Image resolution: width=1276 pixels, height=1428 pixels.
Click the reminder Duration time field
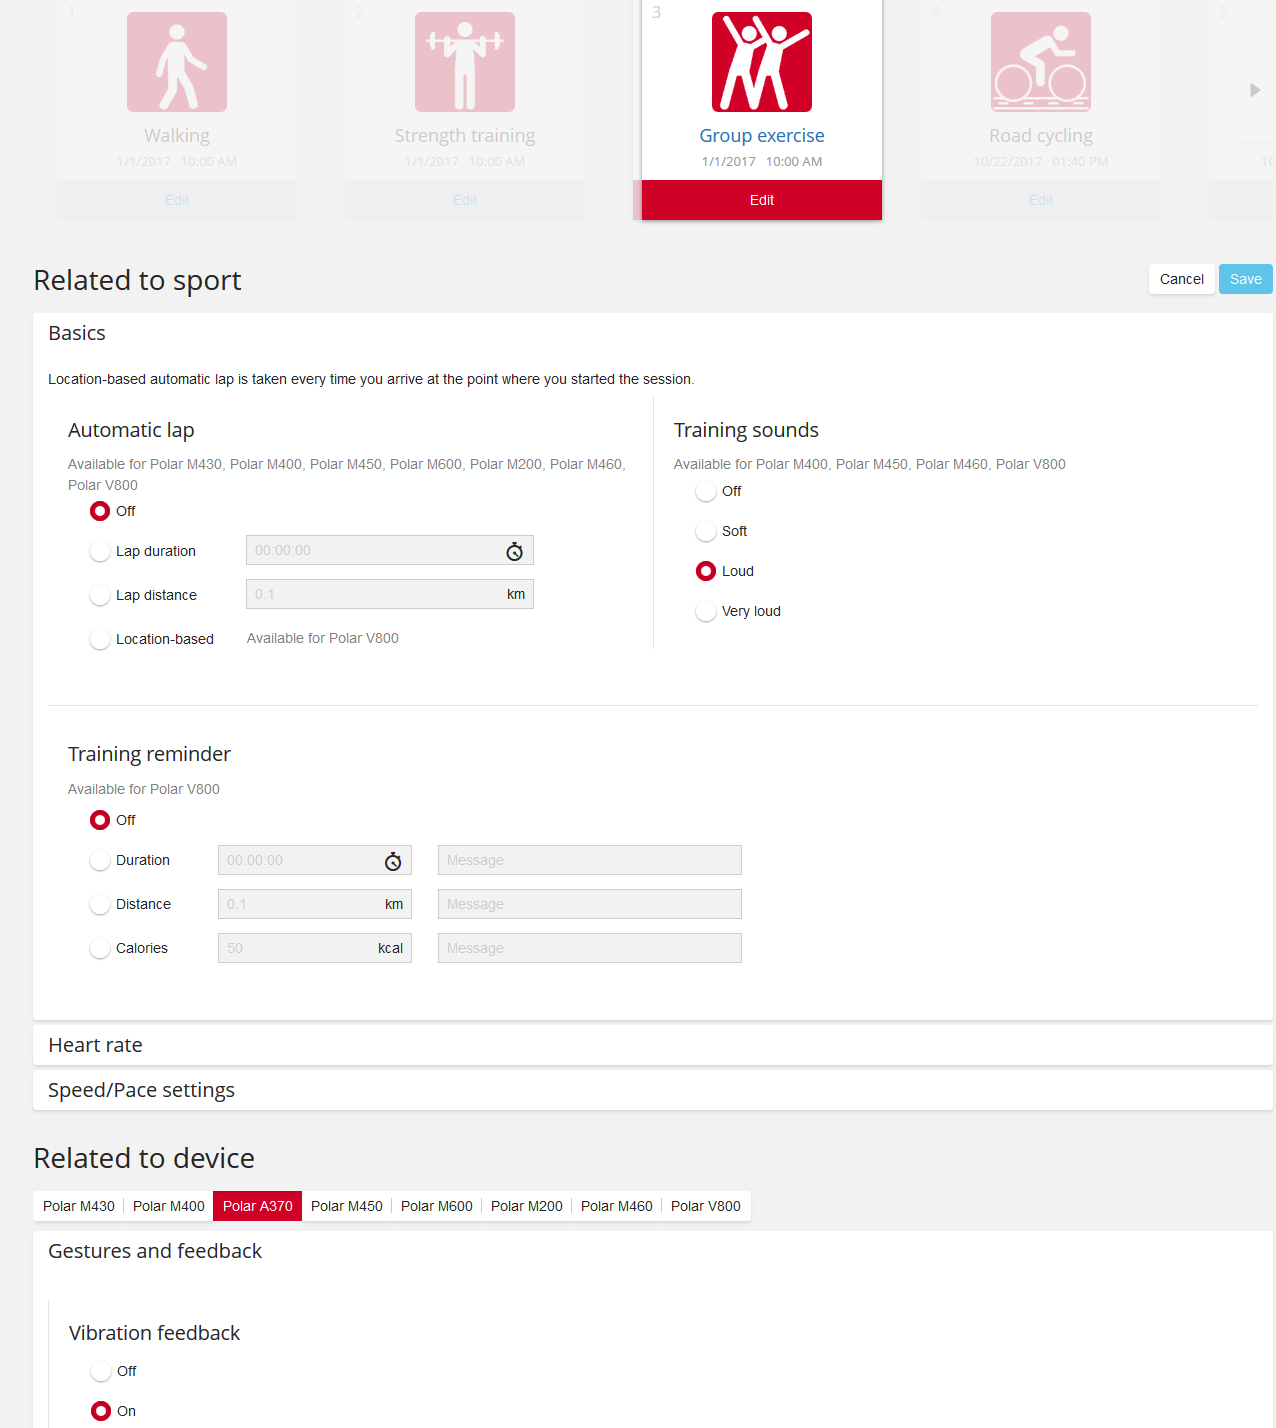315,860
